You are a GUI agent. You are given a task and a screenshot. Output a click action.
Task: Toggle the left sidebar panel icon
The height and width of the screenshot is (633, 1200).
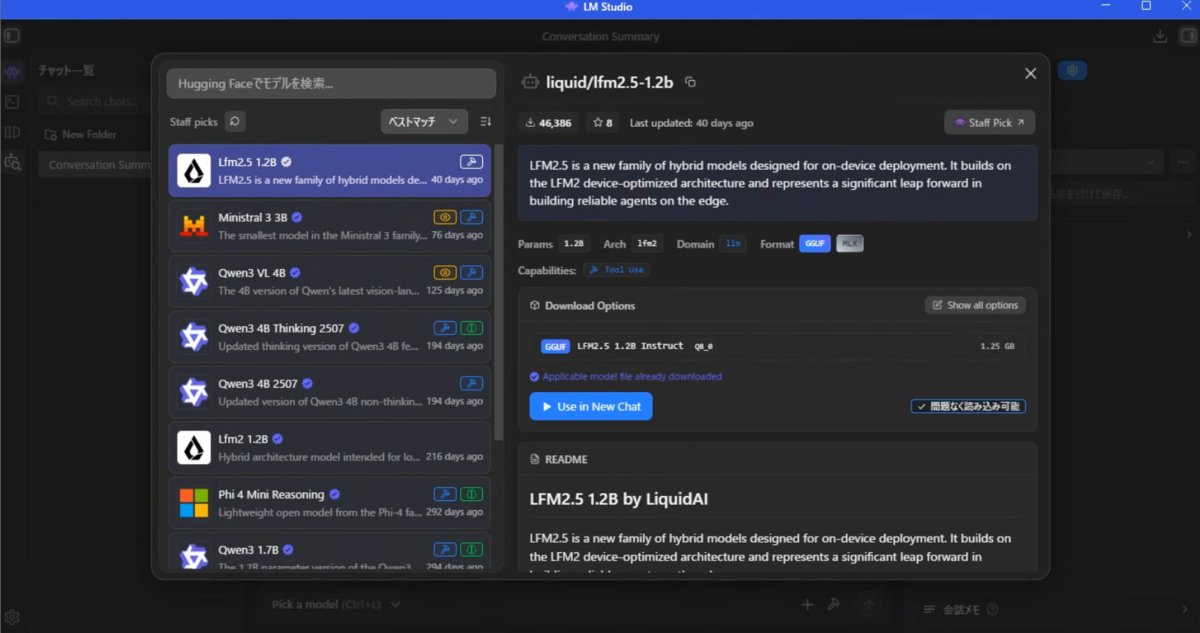click(x=12, y=36)
